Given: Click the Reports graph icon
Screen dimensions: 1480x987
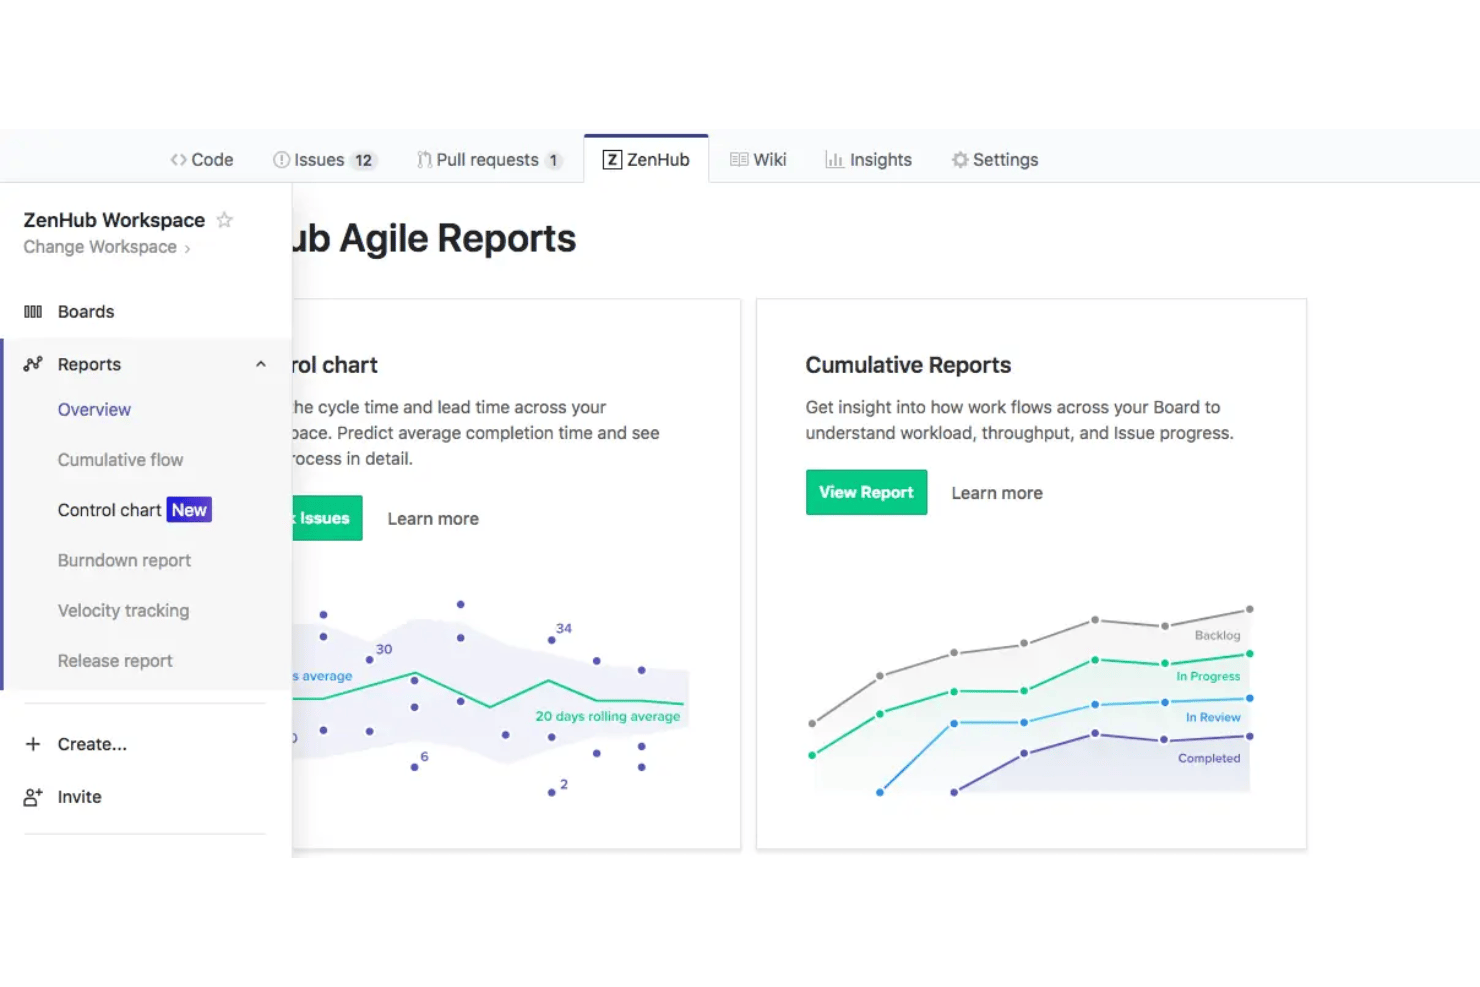Looking at the screenshot, I should pos(33,364).
